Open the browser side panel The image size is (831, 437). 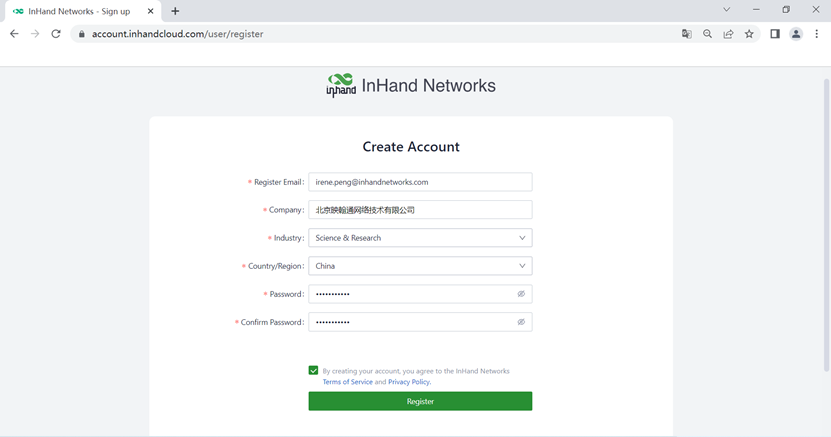coord(775,34)
